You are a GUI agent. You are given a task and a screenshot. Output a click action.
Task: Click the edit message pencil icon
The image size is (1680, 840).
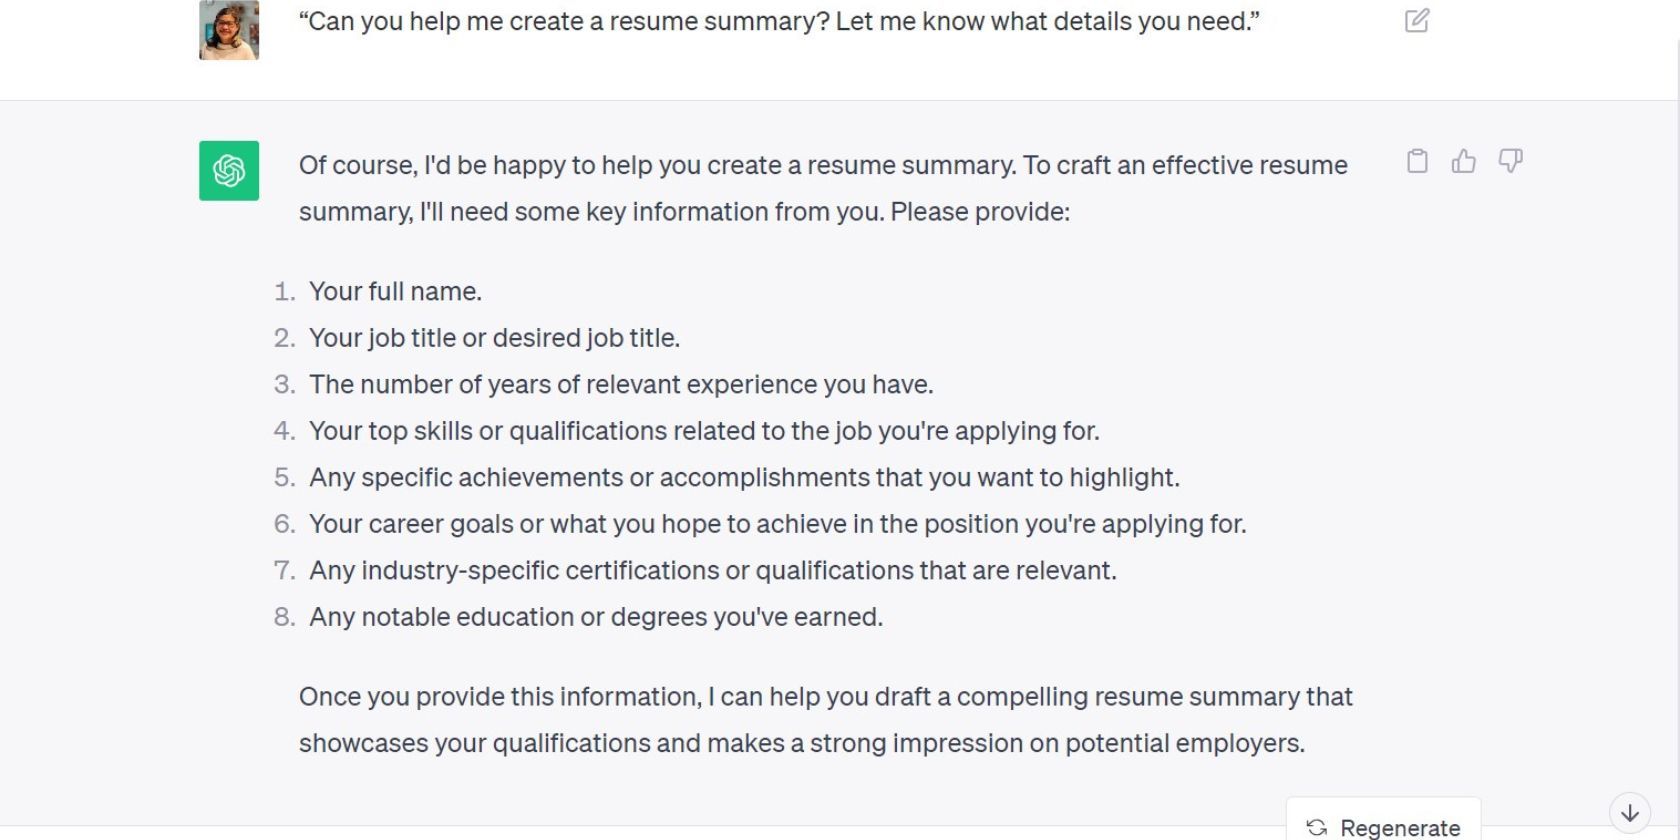coord(1417,21)
